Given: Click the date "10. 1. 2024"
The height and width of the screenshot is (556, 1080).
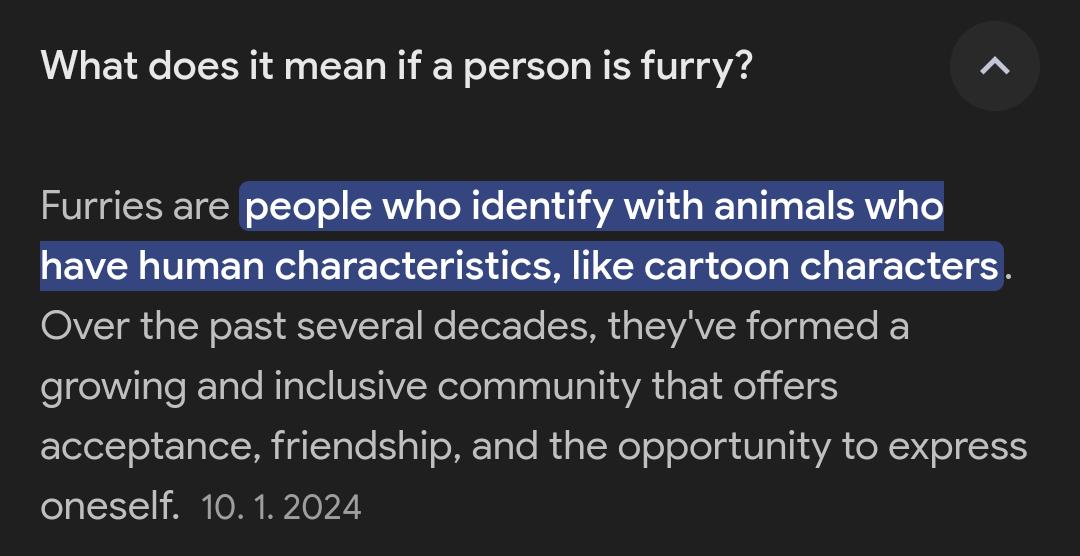Looking at the screenshot, I should (x=281, y=507).
